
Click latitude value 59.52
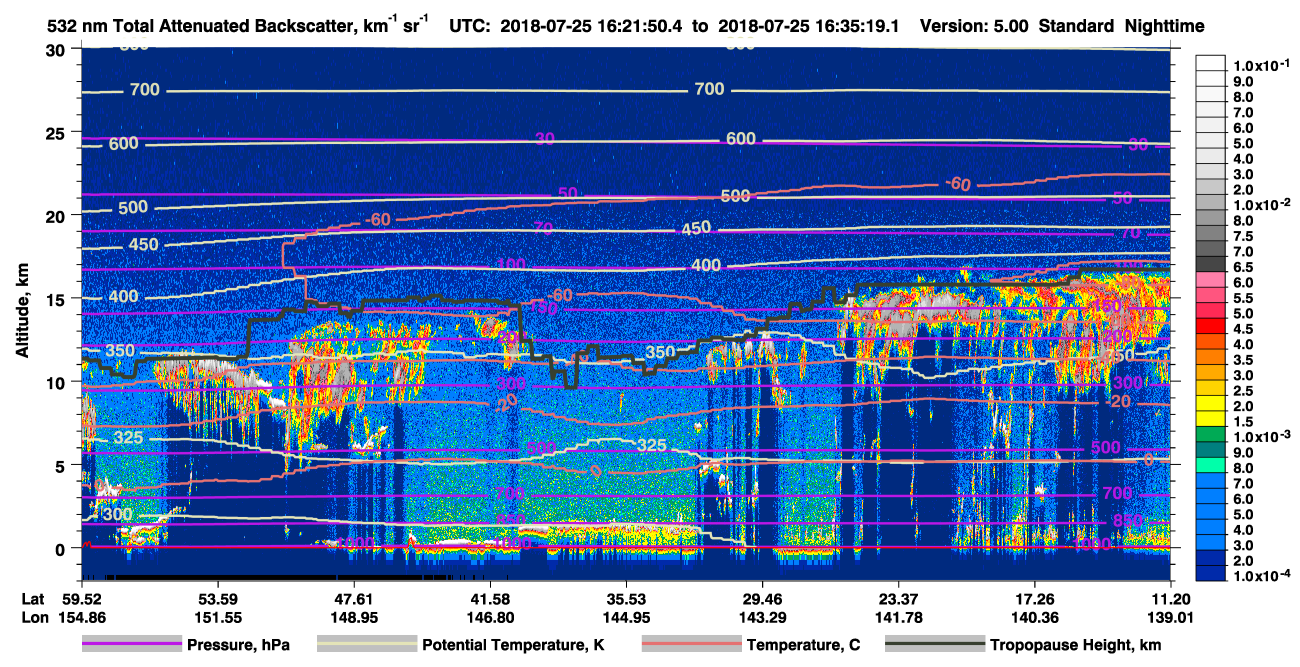(81, 598)
